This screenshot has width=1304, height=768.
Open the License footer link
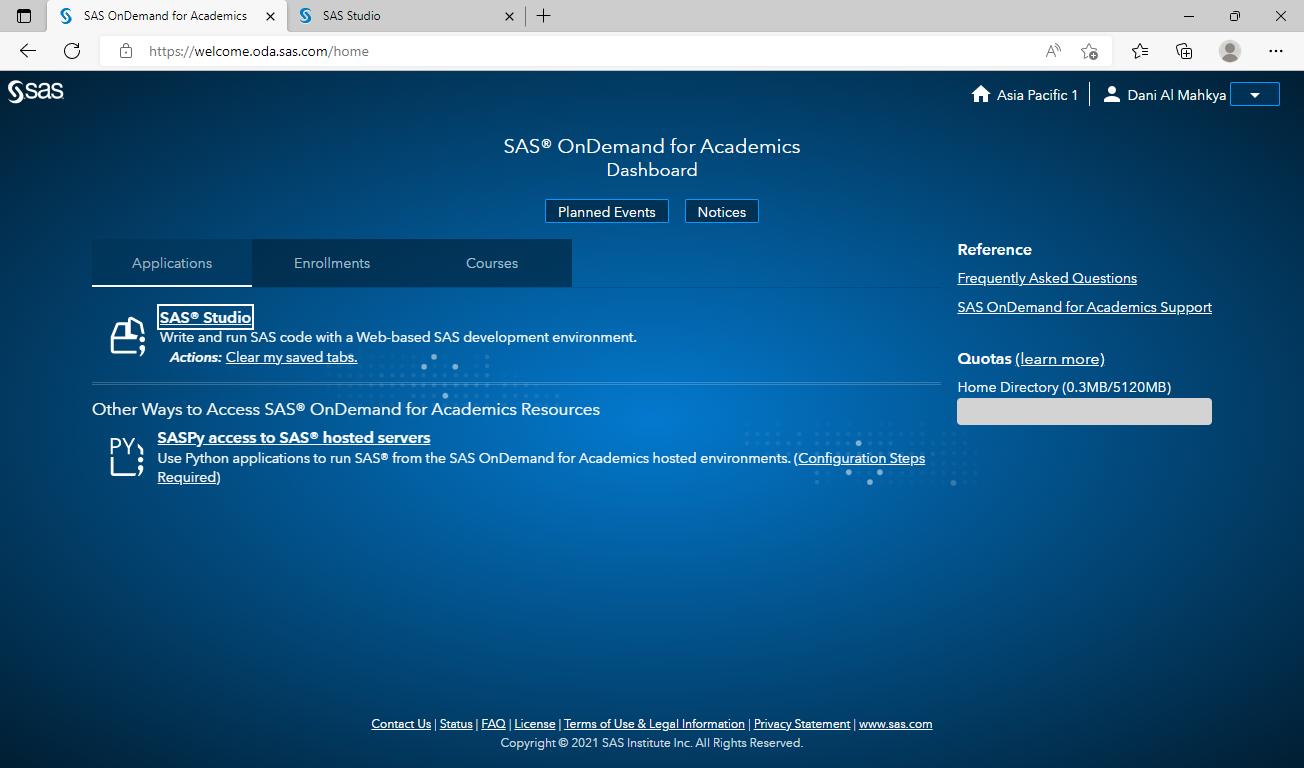535,724
